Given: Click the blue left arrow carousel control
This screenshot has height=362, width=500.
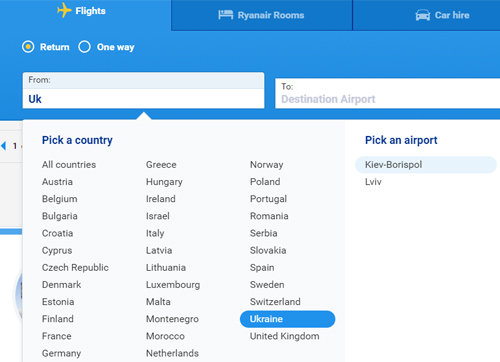Looking at the screenshot, I should [x=4, y=146].
